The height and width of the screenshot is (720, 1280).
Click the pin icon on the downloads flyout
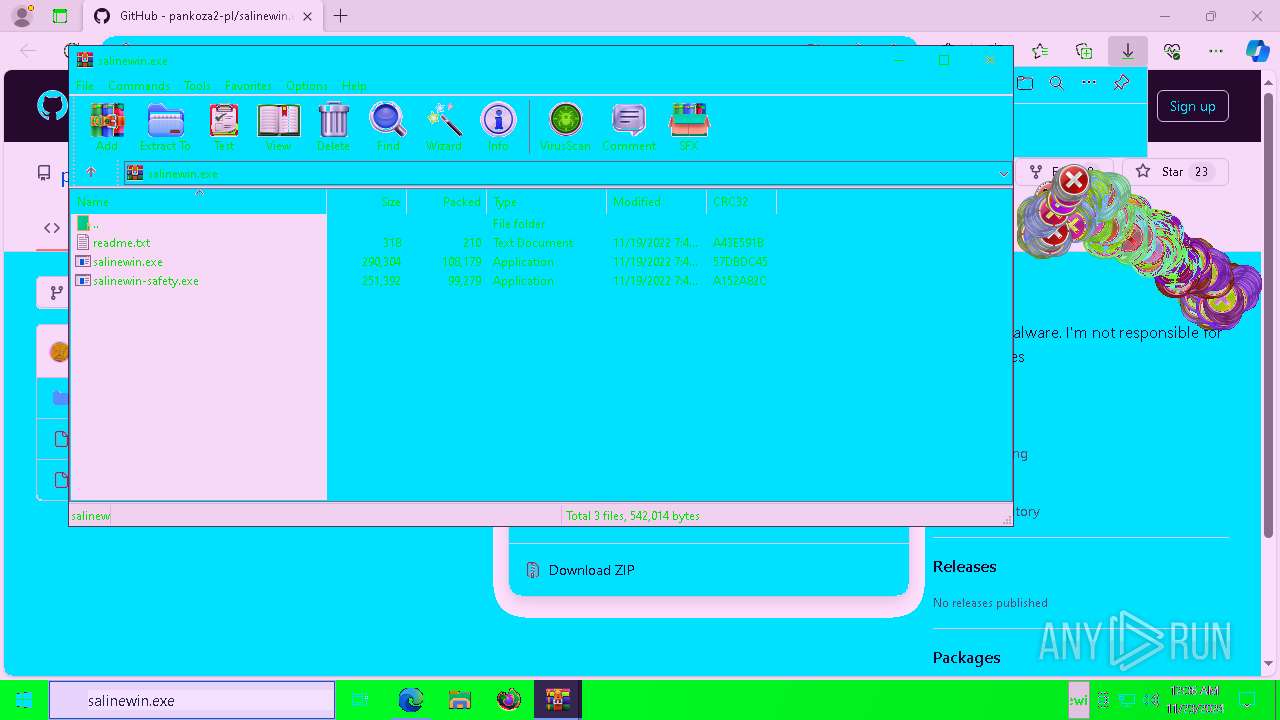coord(1121,83)
